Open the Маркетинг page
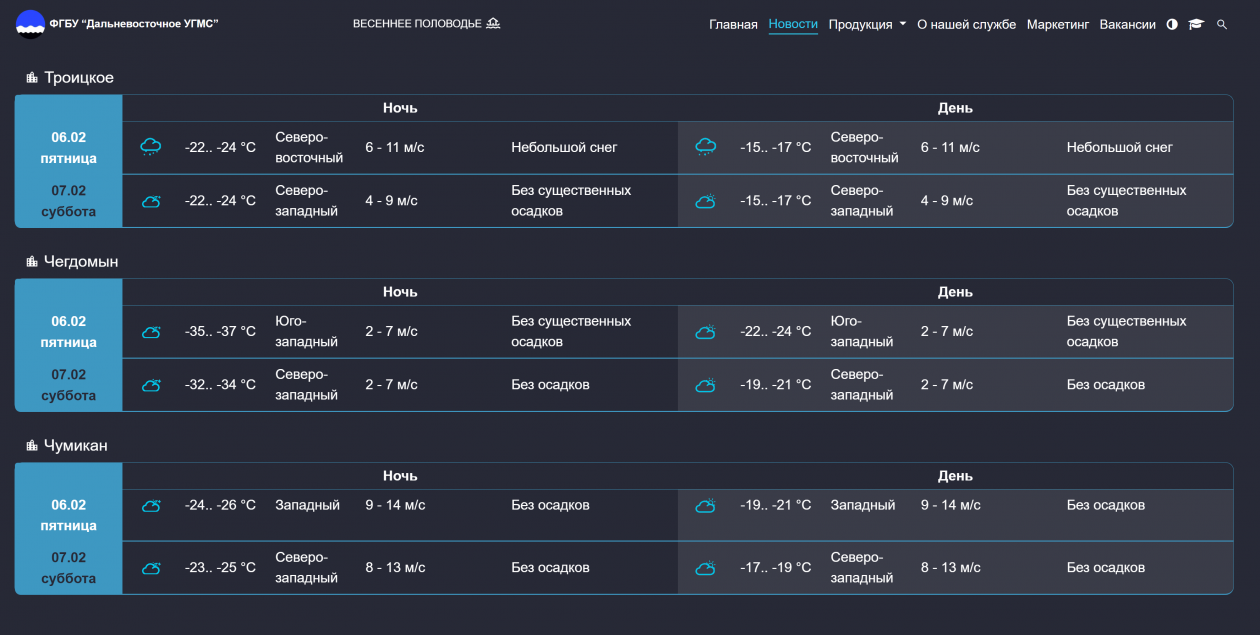This screenshot has width=1260, height=635. pos(1058,24)
